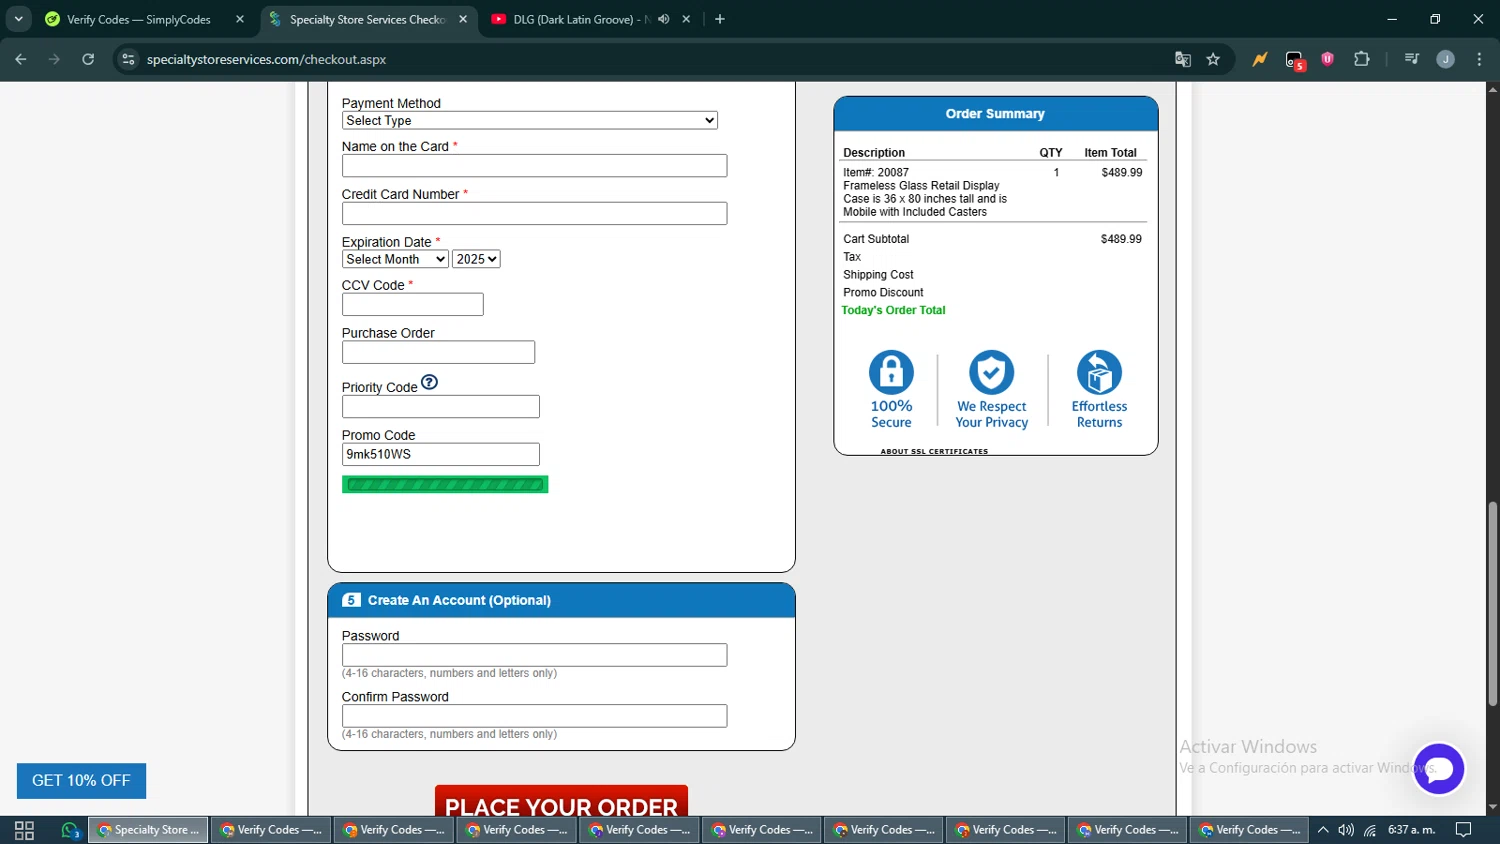This screenshot has width=1500, height=844.
Task: Click the Purchase Order field
Action: tap(438, 353)
